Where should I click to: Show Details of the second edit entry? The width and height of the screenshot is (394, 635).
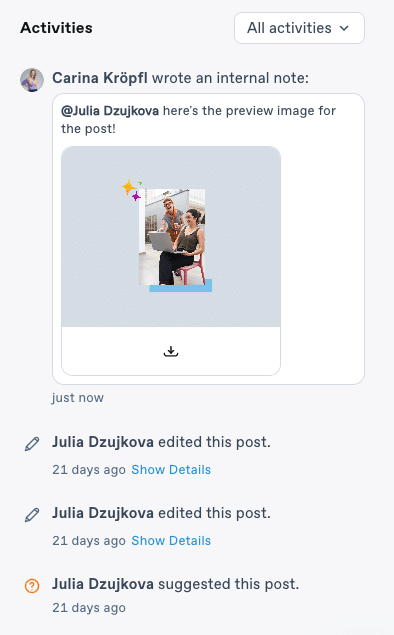pos(171,541)
